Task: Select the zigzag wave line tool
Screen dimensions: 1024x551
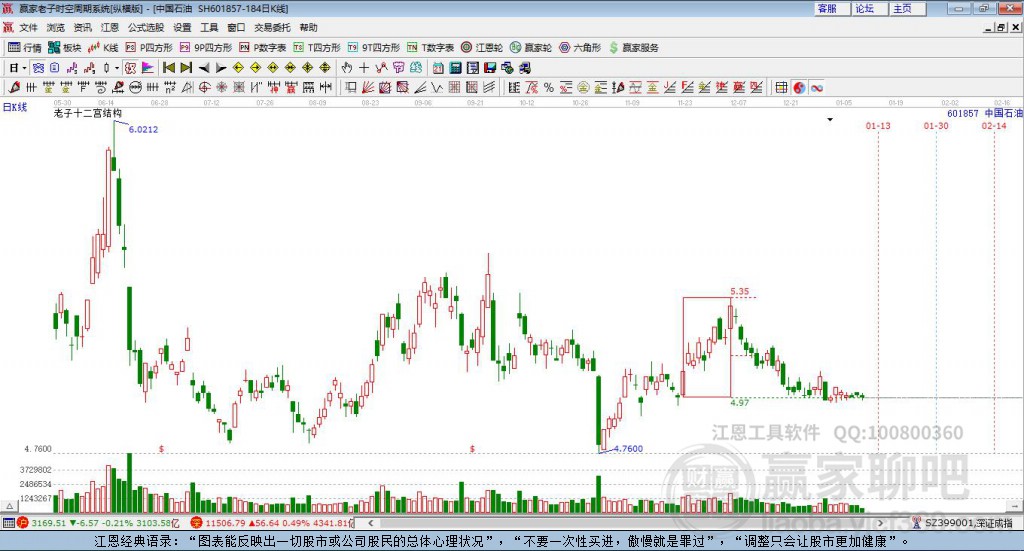Action: (436, 87)
